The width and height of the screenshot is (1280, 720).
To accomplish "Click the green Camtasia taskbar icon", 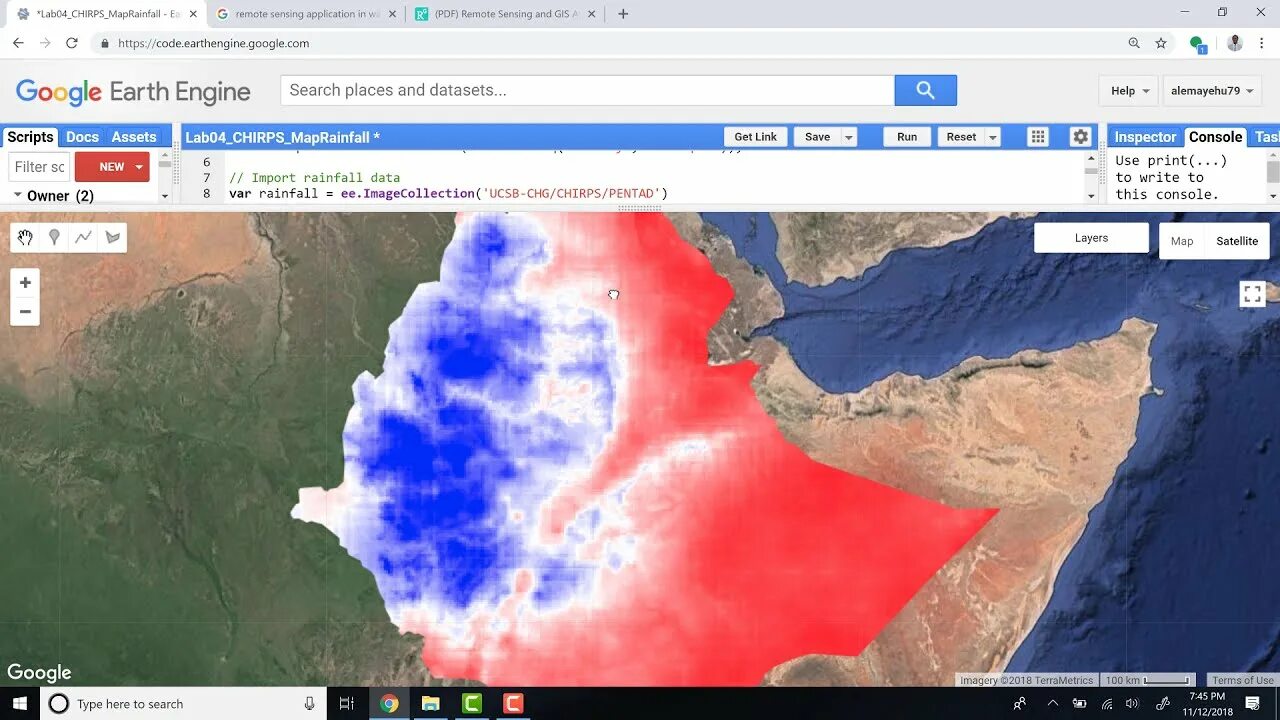I will (472, 704).
